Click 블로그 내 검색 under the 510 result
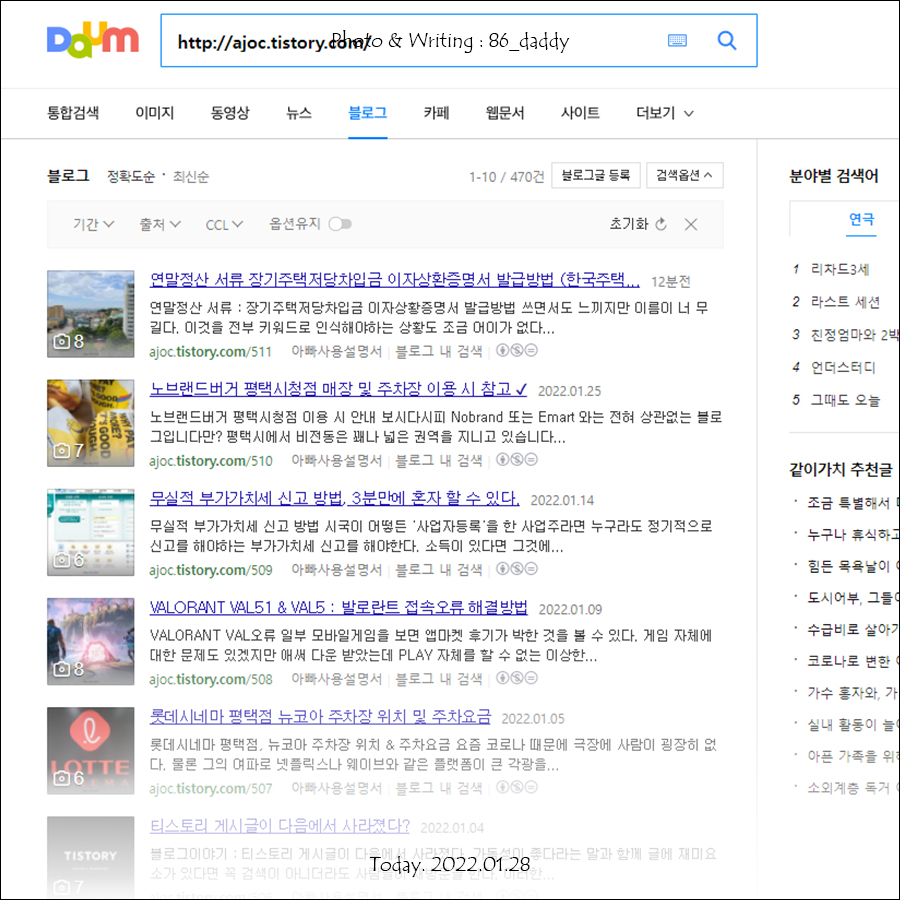 click(x=439, y=460)
